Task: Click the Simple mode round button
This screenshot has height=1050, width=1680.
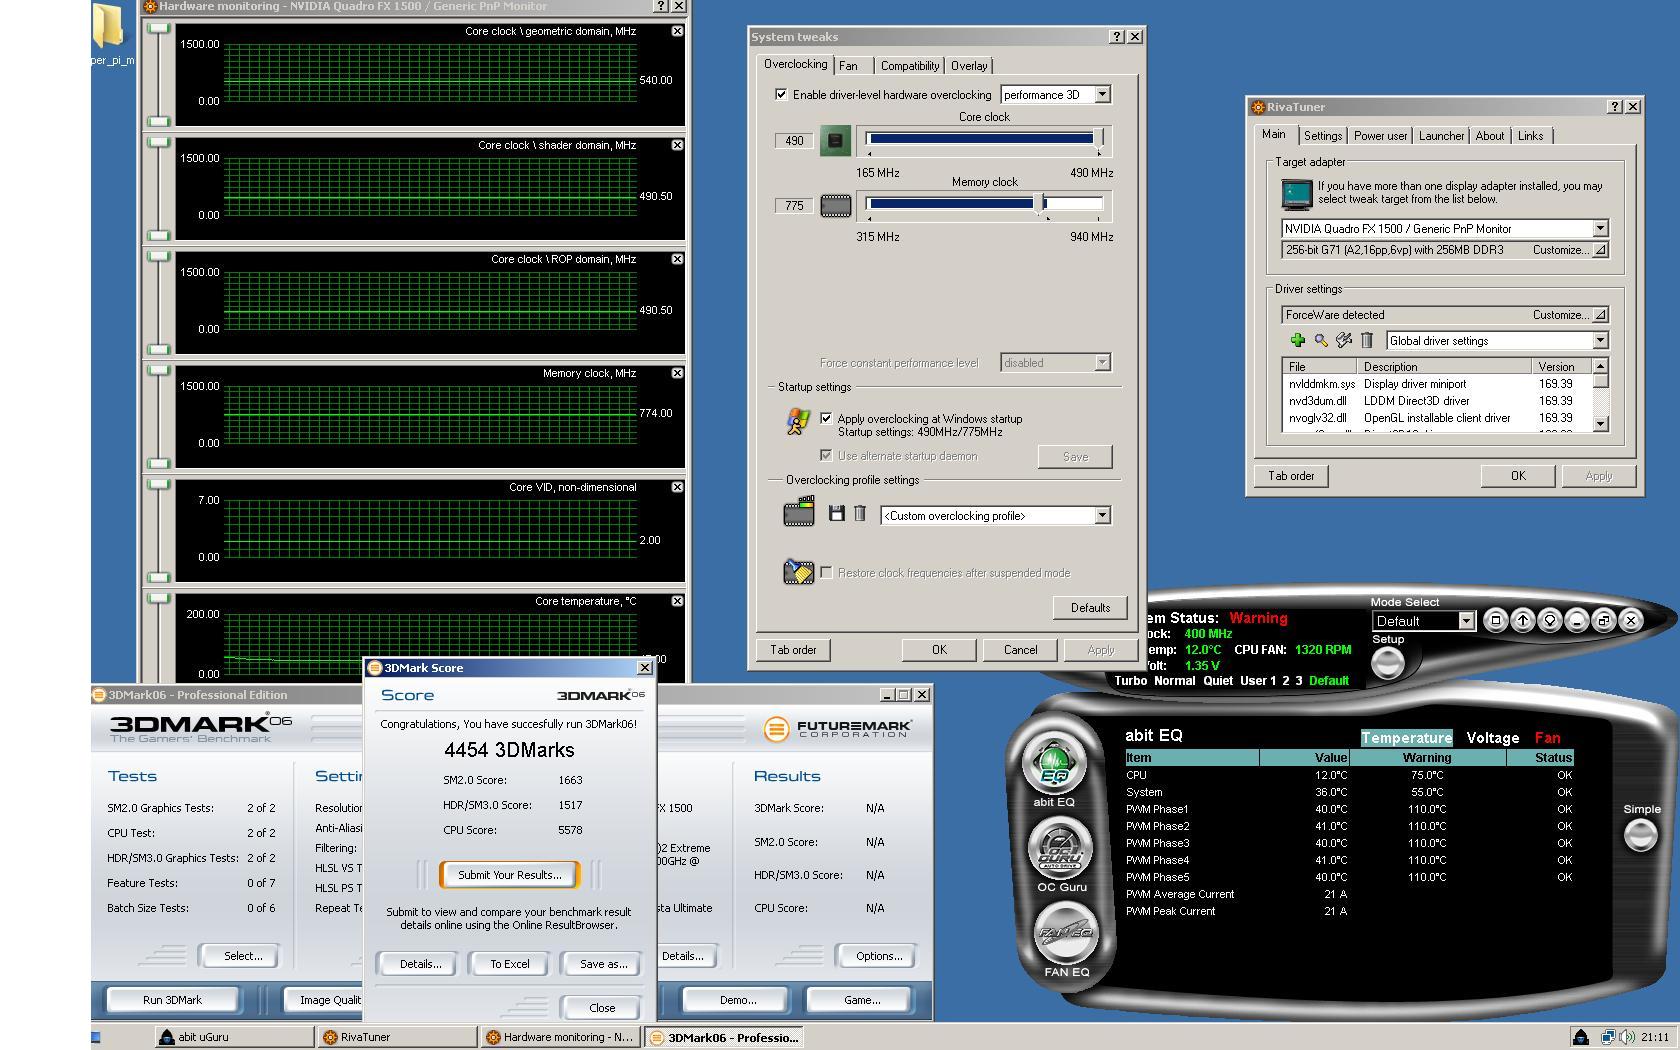Action: [1640, 834]
